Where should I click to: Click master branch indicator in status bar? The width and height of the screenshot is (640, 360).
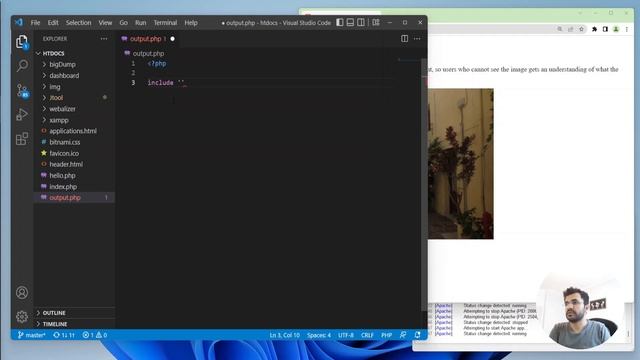[x=31, y=335]
